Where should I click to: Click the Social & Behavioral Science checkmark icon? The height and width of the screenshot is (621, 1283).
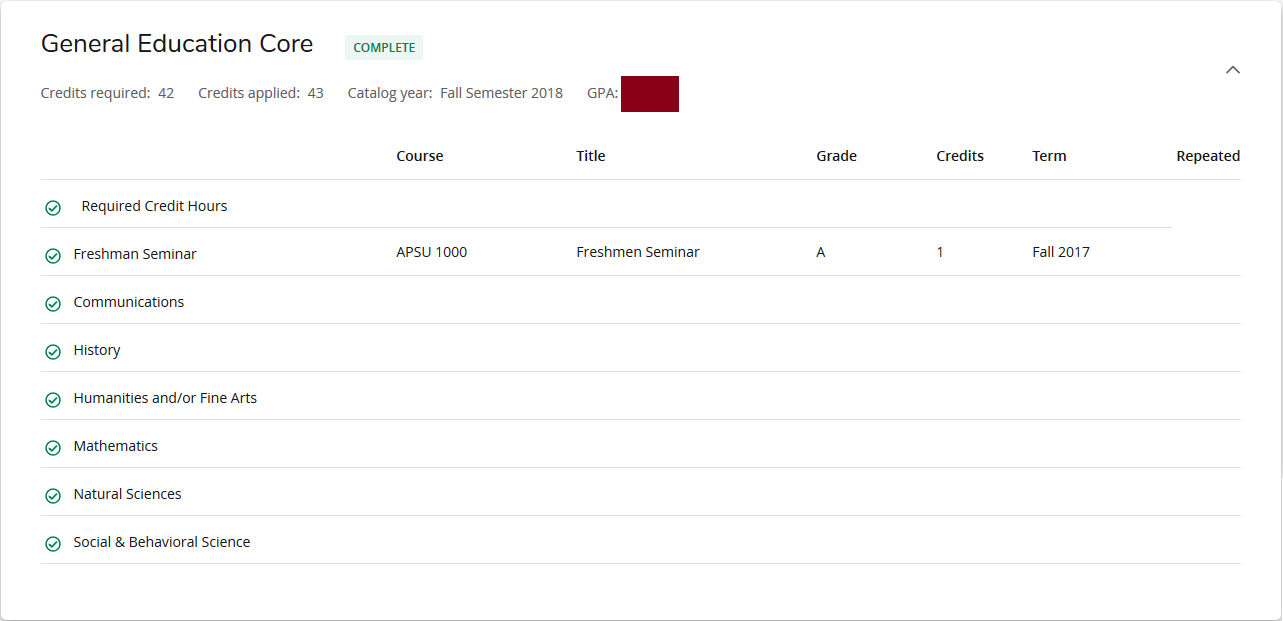[53, 544]
